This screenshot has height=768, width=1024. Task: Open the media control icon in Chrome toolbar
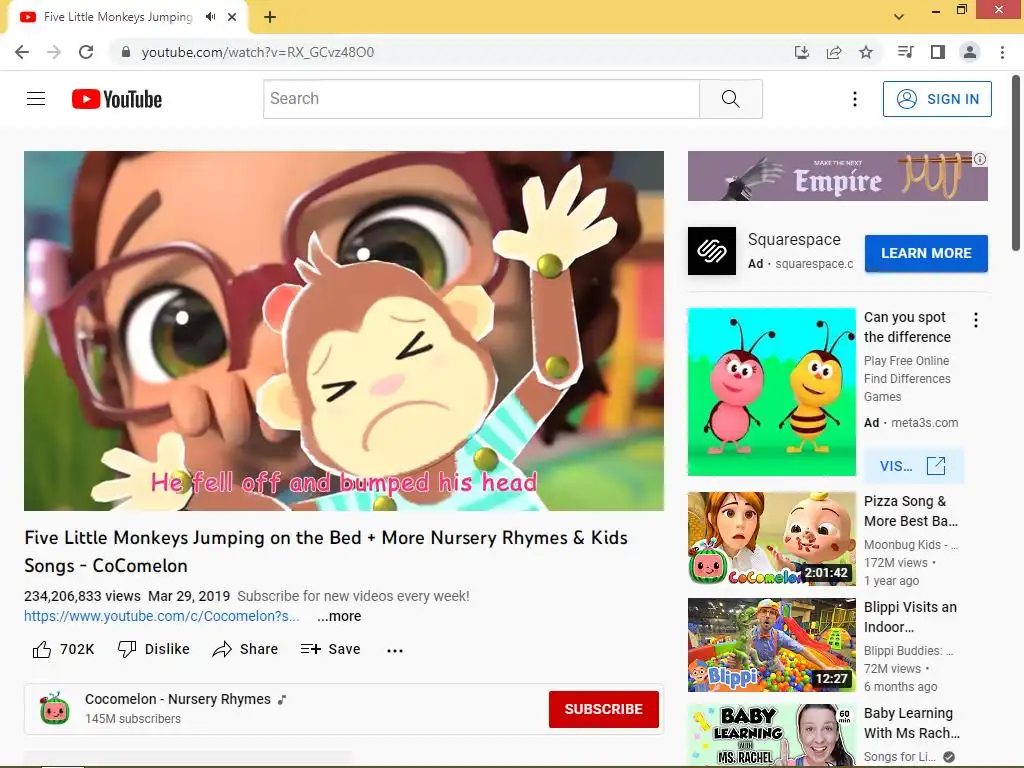pos(906,52)
